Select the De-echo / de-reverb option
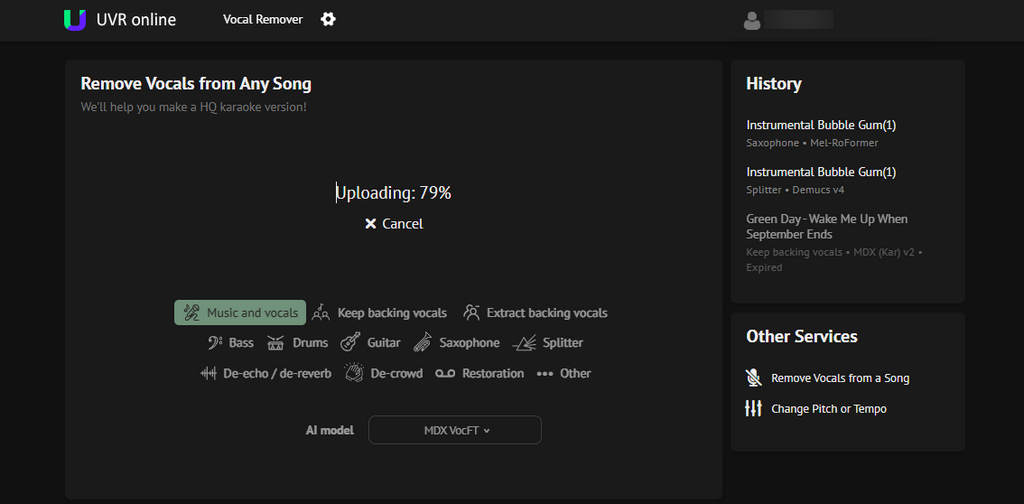Screen dimensions: 1024x504 pos(265,373)
